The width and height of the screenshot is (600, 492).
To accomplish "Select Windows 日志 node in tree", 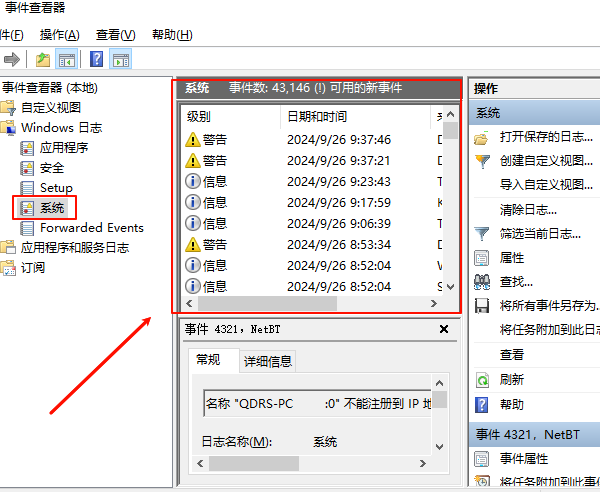I will pos(62,127).
